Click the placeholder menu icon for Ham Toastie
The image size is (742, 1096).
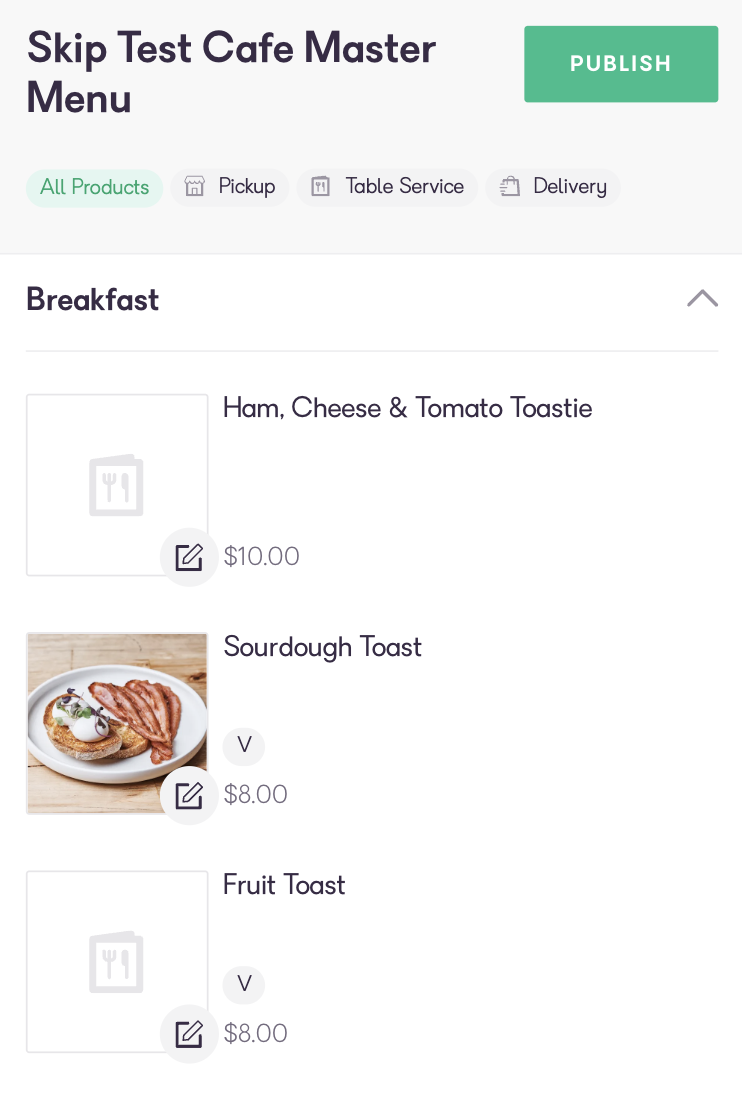click(x=116, y=485)
